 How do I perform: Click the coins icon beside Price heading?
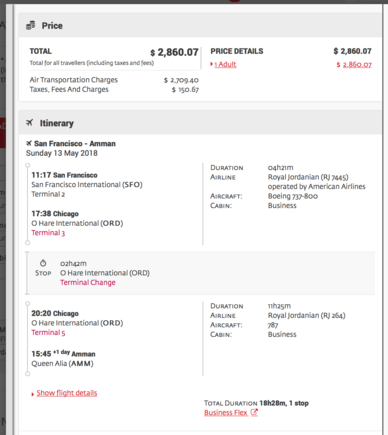click(31, 25)
